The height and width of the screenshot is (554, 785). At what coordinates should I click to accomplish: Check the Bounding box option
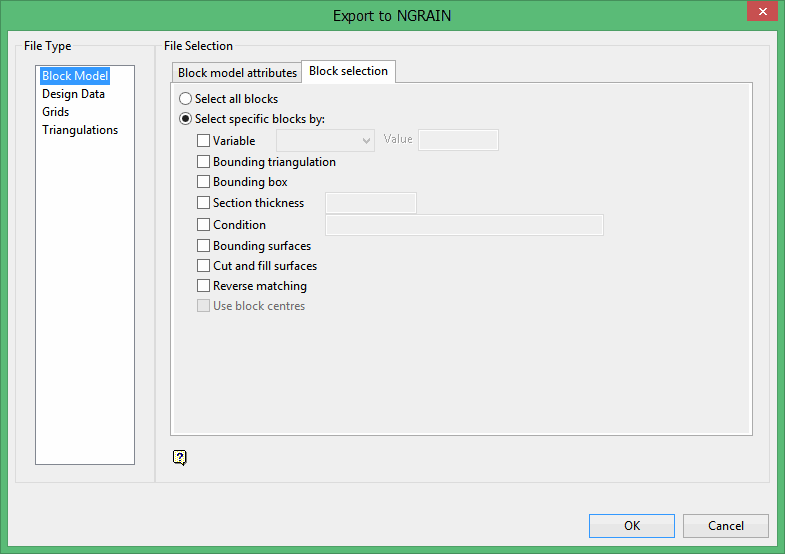tap(203, 182)
